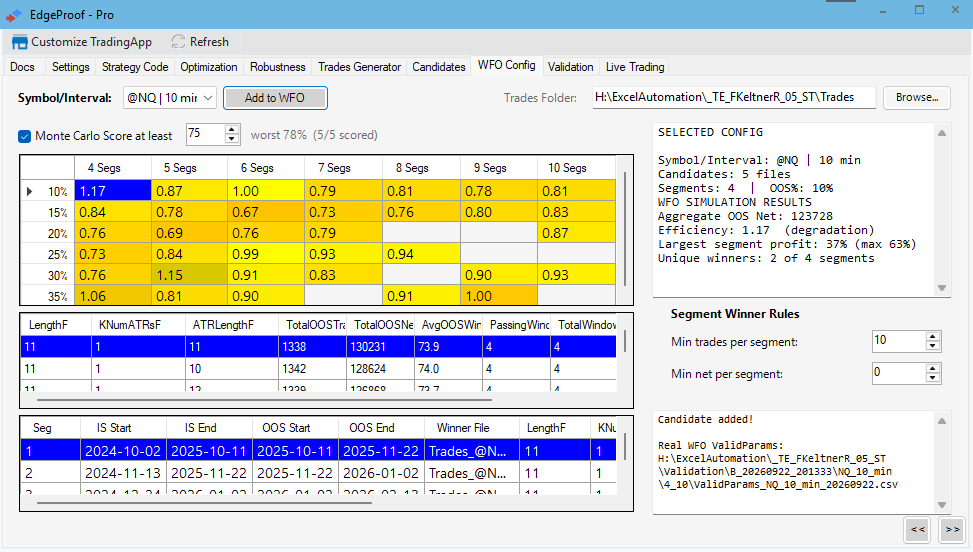Open the Candidates tab
Screen dimensions: 973x552
pyautogui.click(x=439, y=67)
